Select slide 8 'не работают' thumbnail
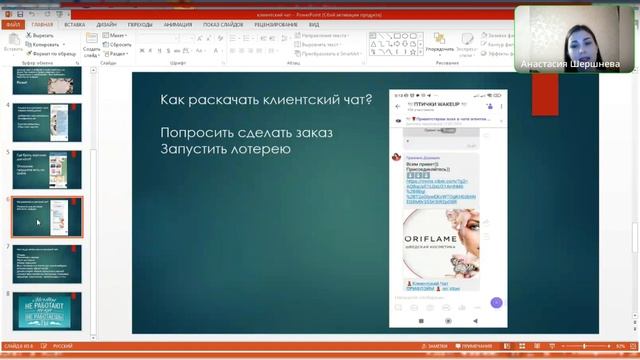This screenshot has height=360, width=640. click(x=47, y=311)
